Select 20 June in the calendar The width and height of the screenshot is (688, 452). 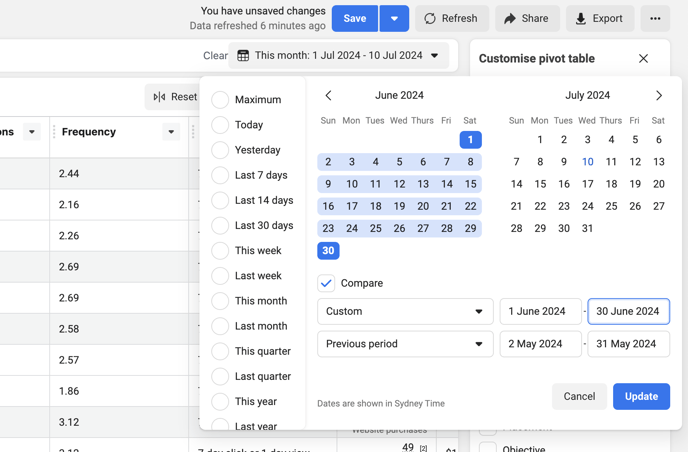coord(423,206)
